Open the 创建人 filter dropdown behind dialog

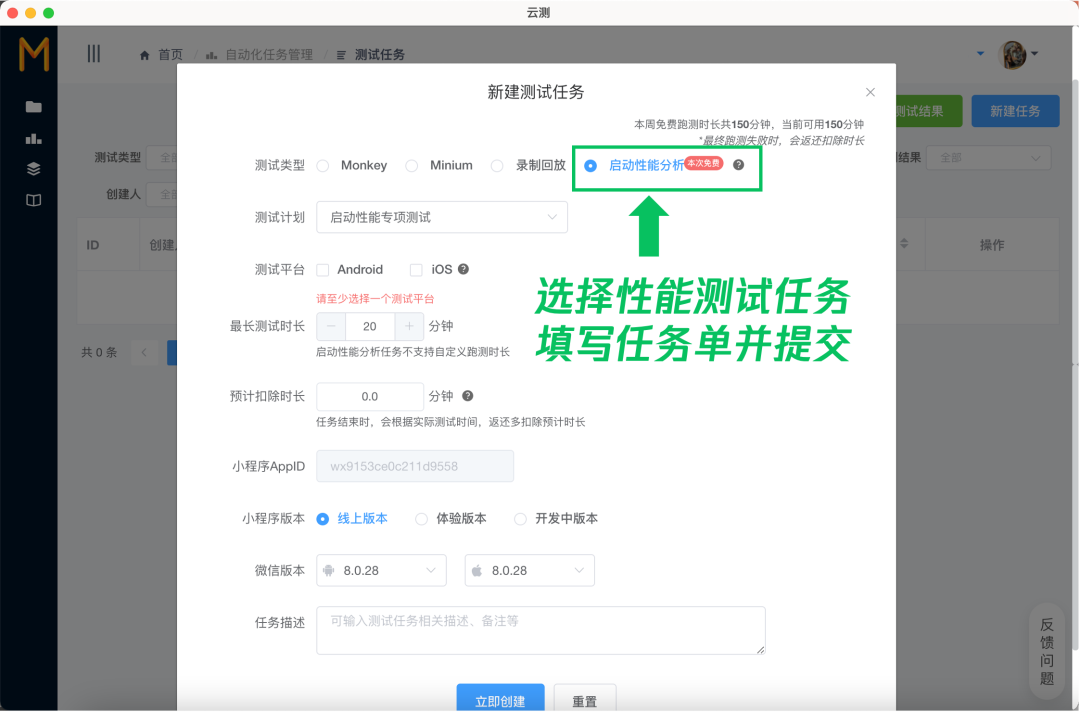162,195
